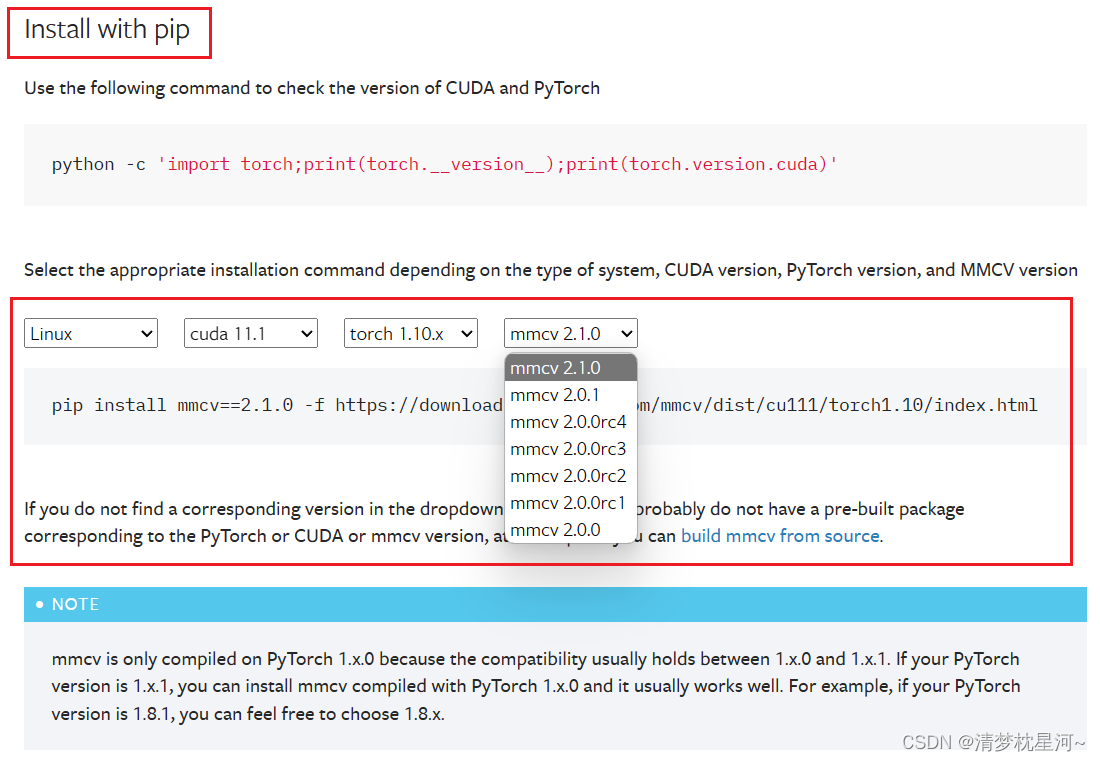Click the pip install mmcv==2.1.0 command
Screen dimensions: 1100x761
pyautogui.click(x=544, y=405)
